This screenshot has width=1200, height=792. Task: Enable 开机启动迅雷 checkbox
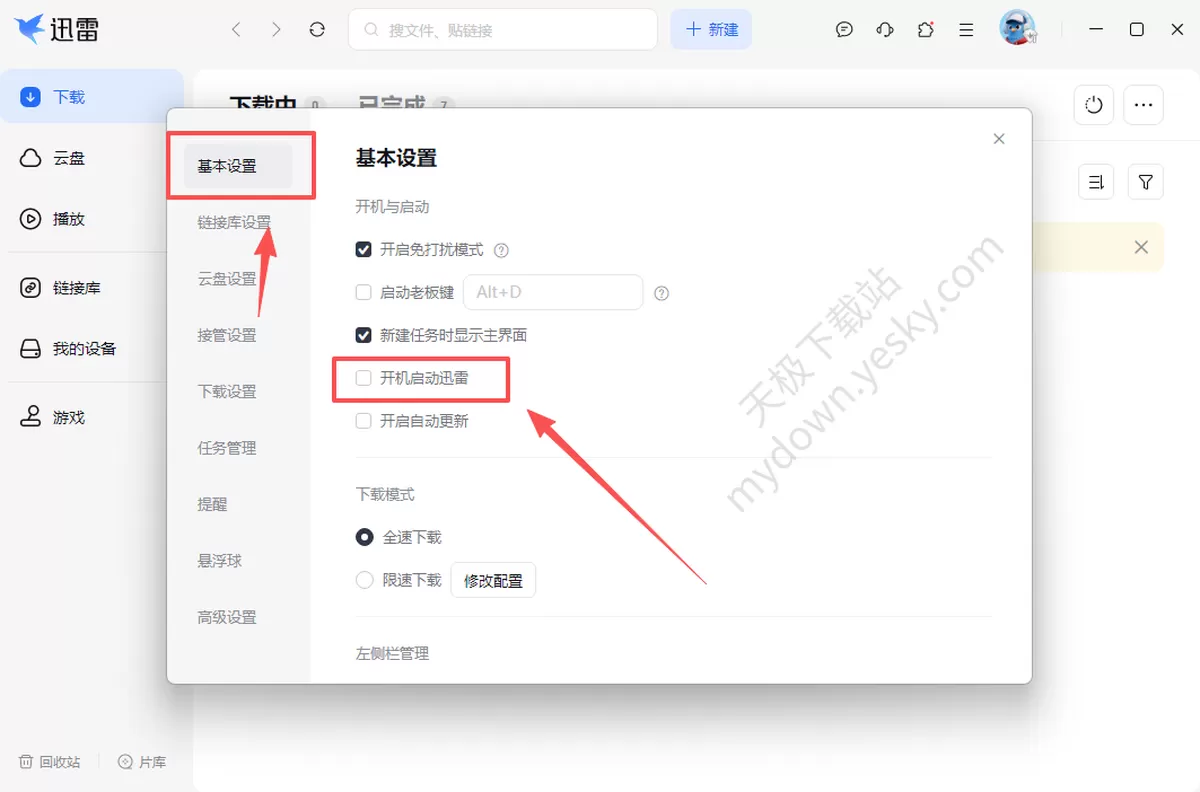[364, 378]
